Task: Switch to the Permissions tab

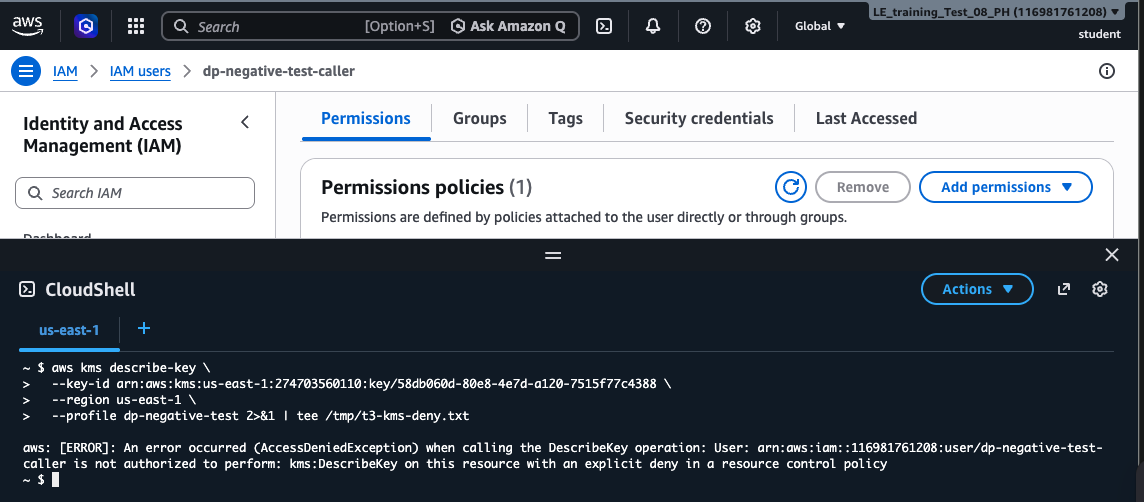Action: coord(366,118)
